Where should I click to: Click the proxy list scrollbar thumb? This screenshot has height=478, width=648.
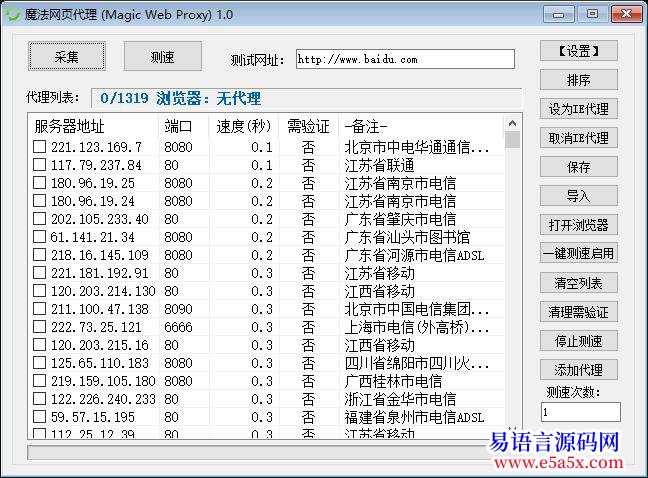(512, 139)
